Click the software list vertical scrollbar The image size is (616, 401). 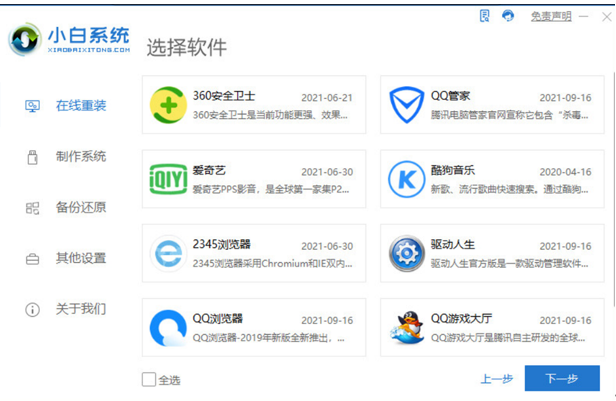coord(614,189)
